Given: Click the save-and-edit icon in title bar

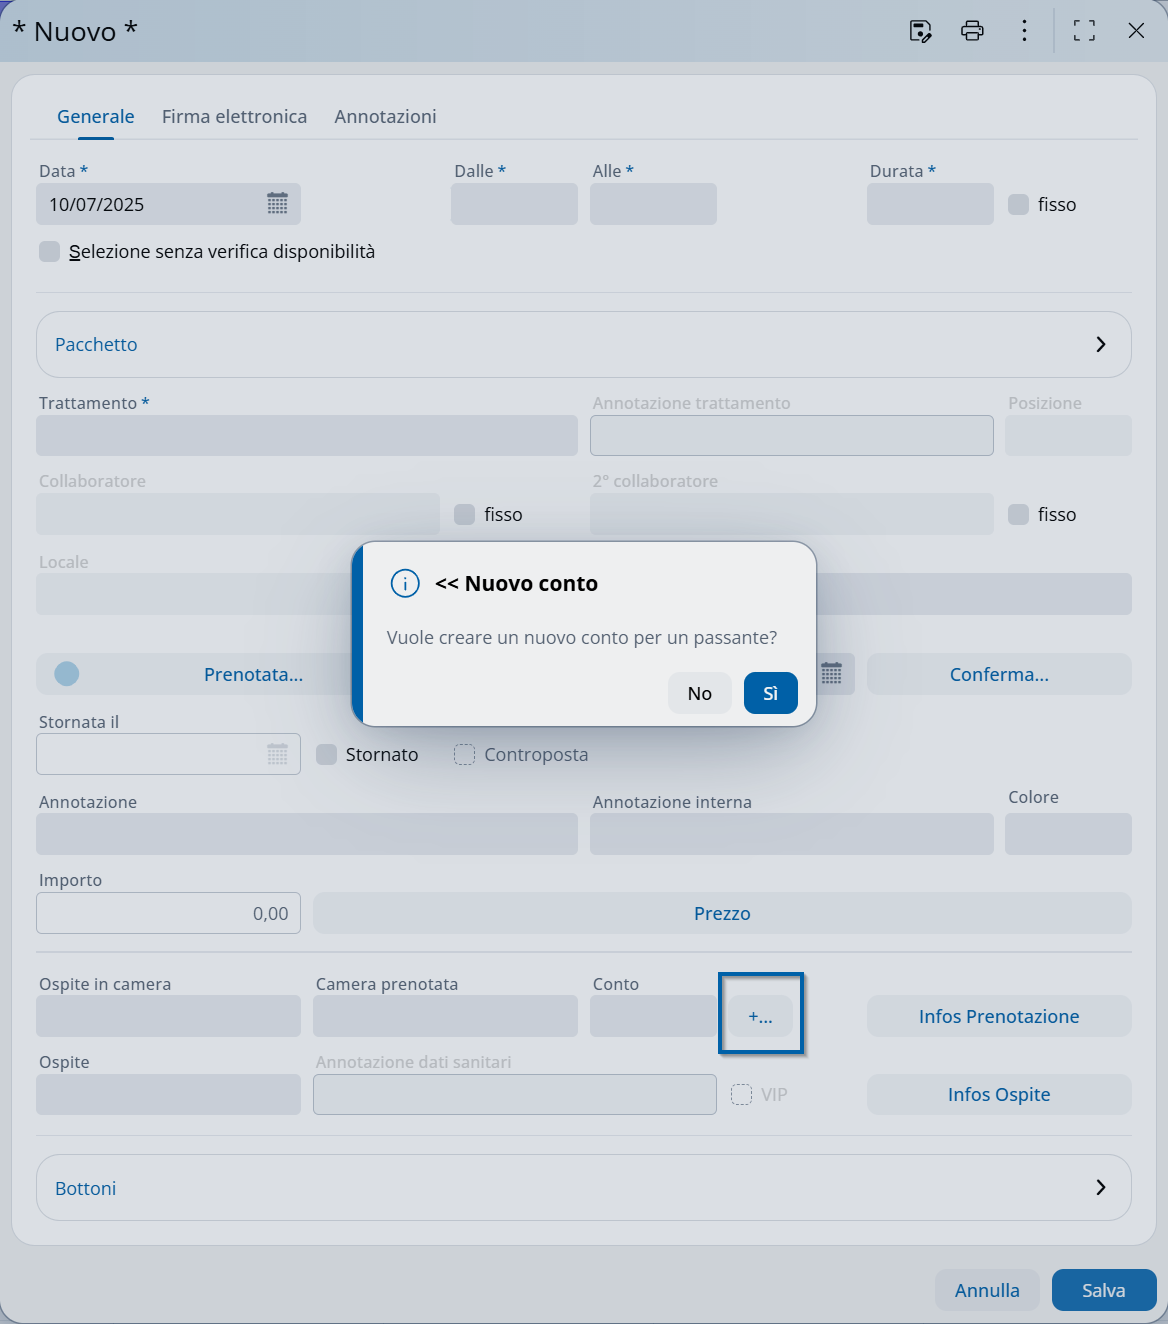Looking at the screenshot, I should point(920,31).
